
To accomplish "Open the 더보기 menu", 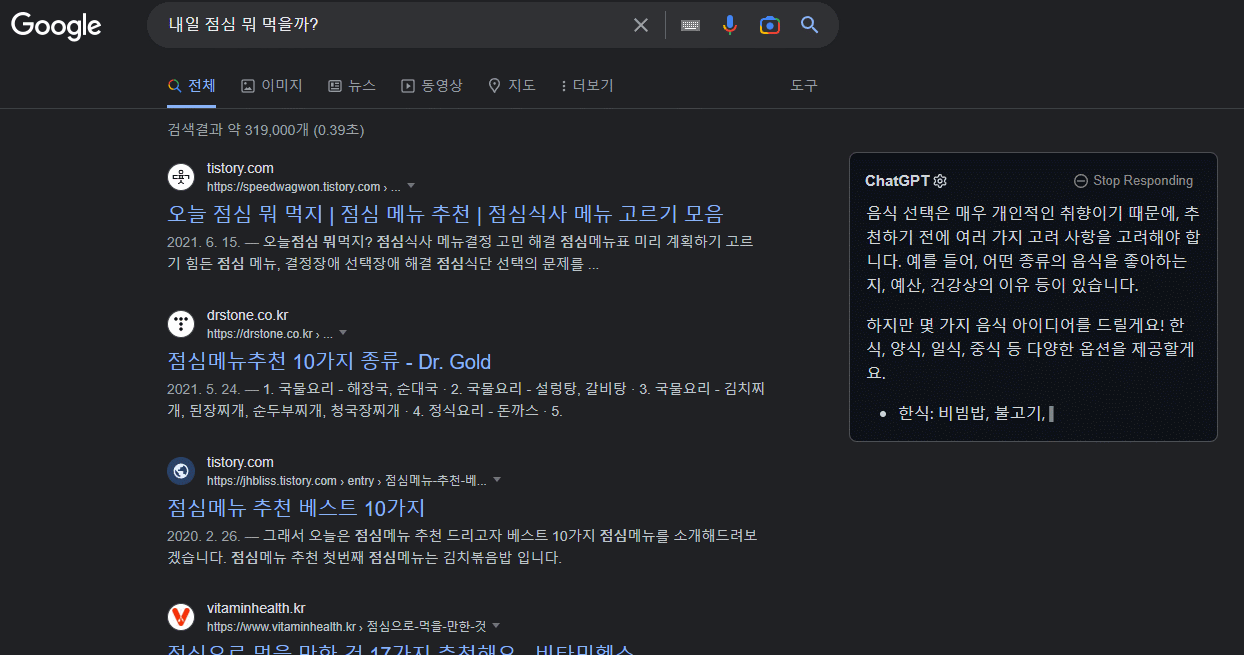I will (587, 86).
